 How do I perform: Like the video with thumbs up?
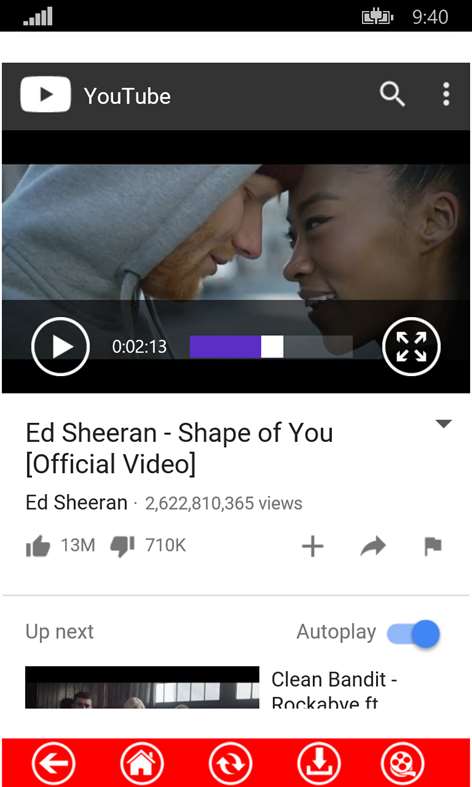pyautogui.click(x=38, y=546)
